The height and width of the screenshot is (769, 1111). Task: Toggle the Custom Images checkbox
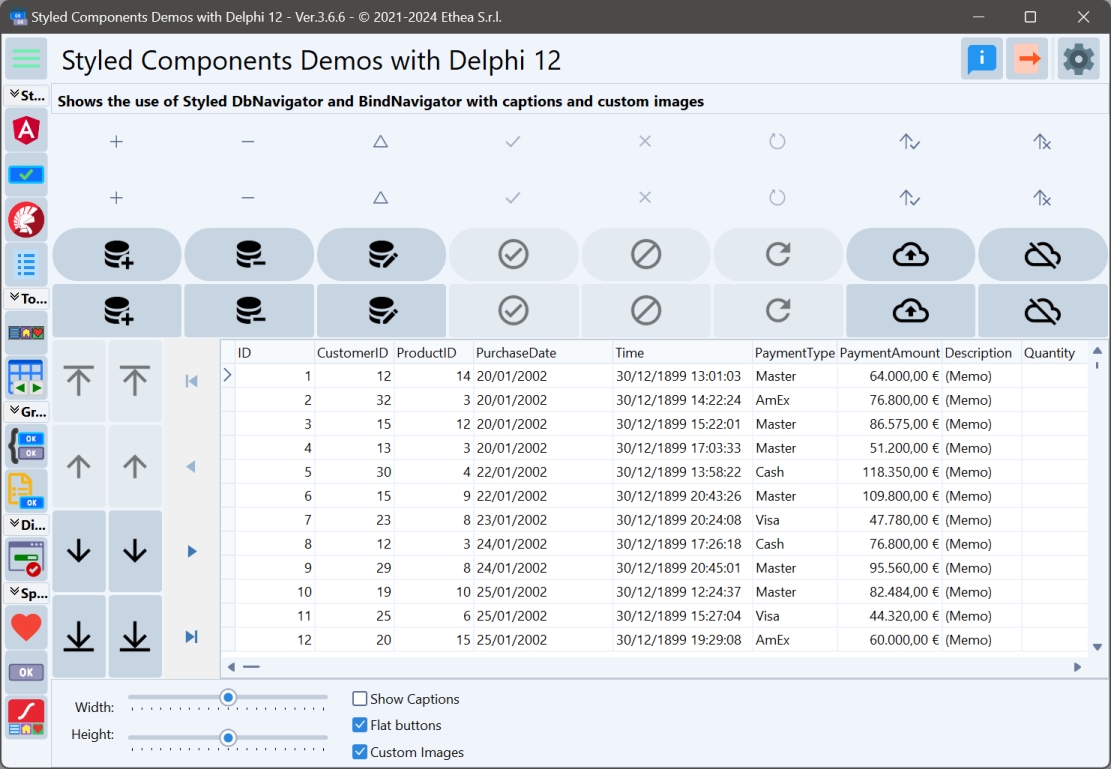pos(360,752)
